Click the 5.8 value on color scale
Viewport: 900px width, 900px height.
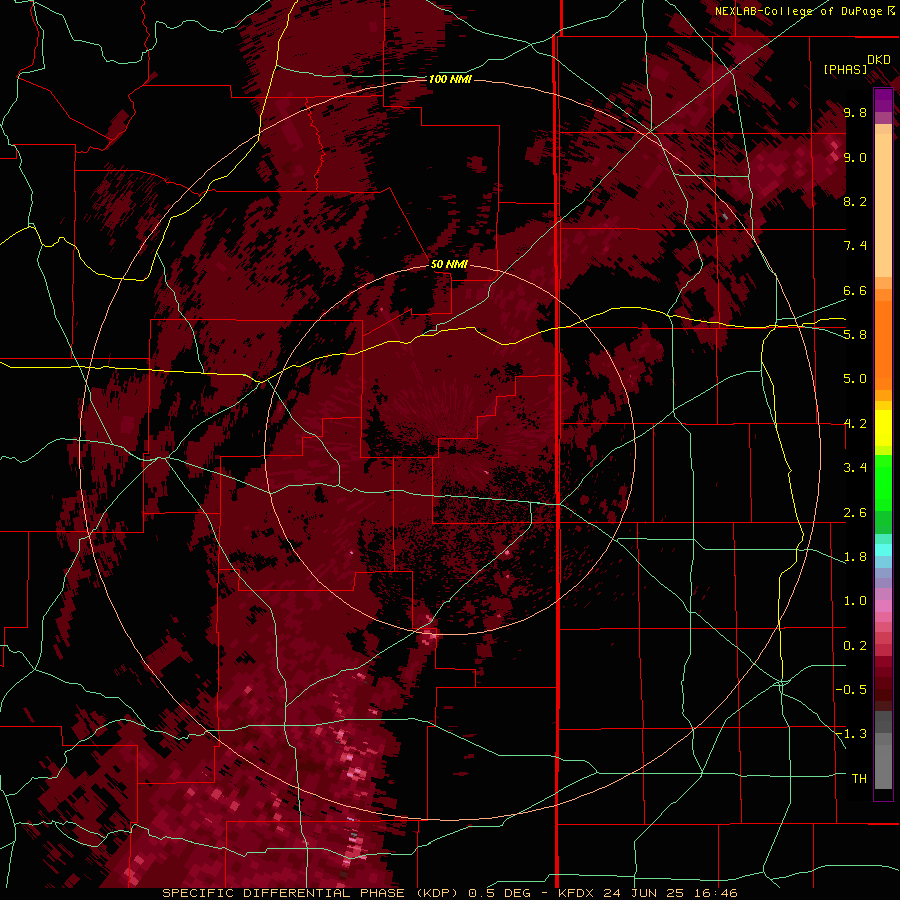855,335
